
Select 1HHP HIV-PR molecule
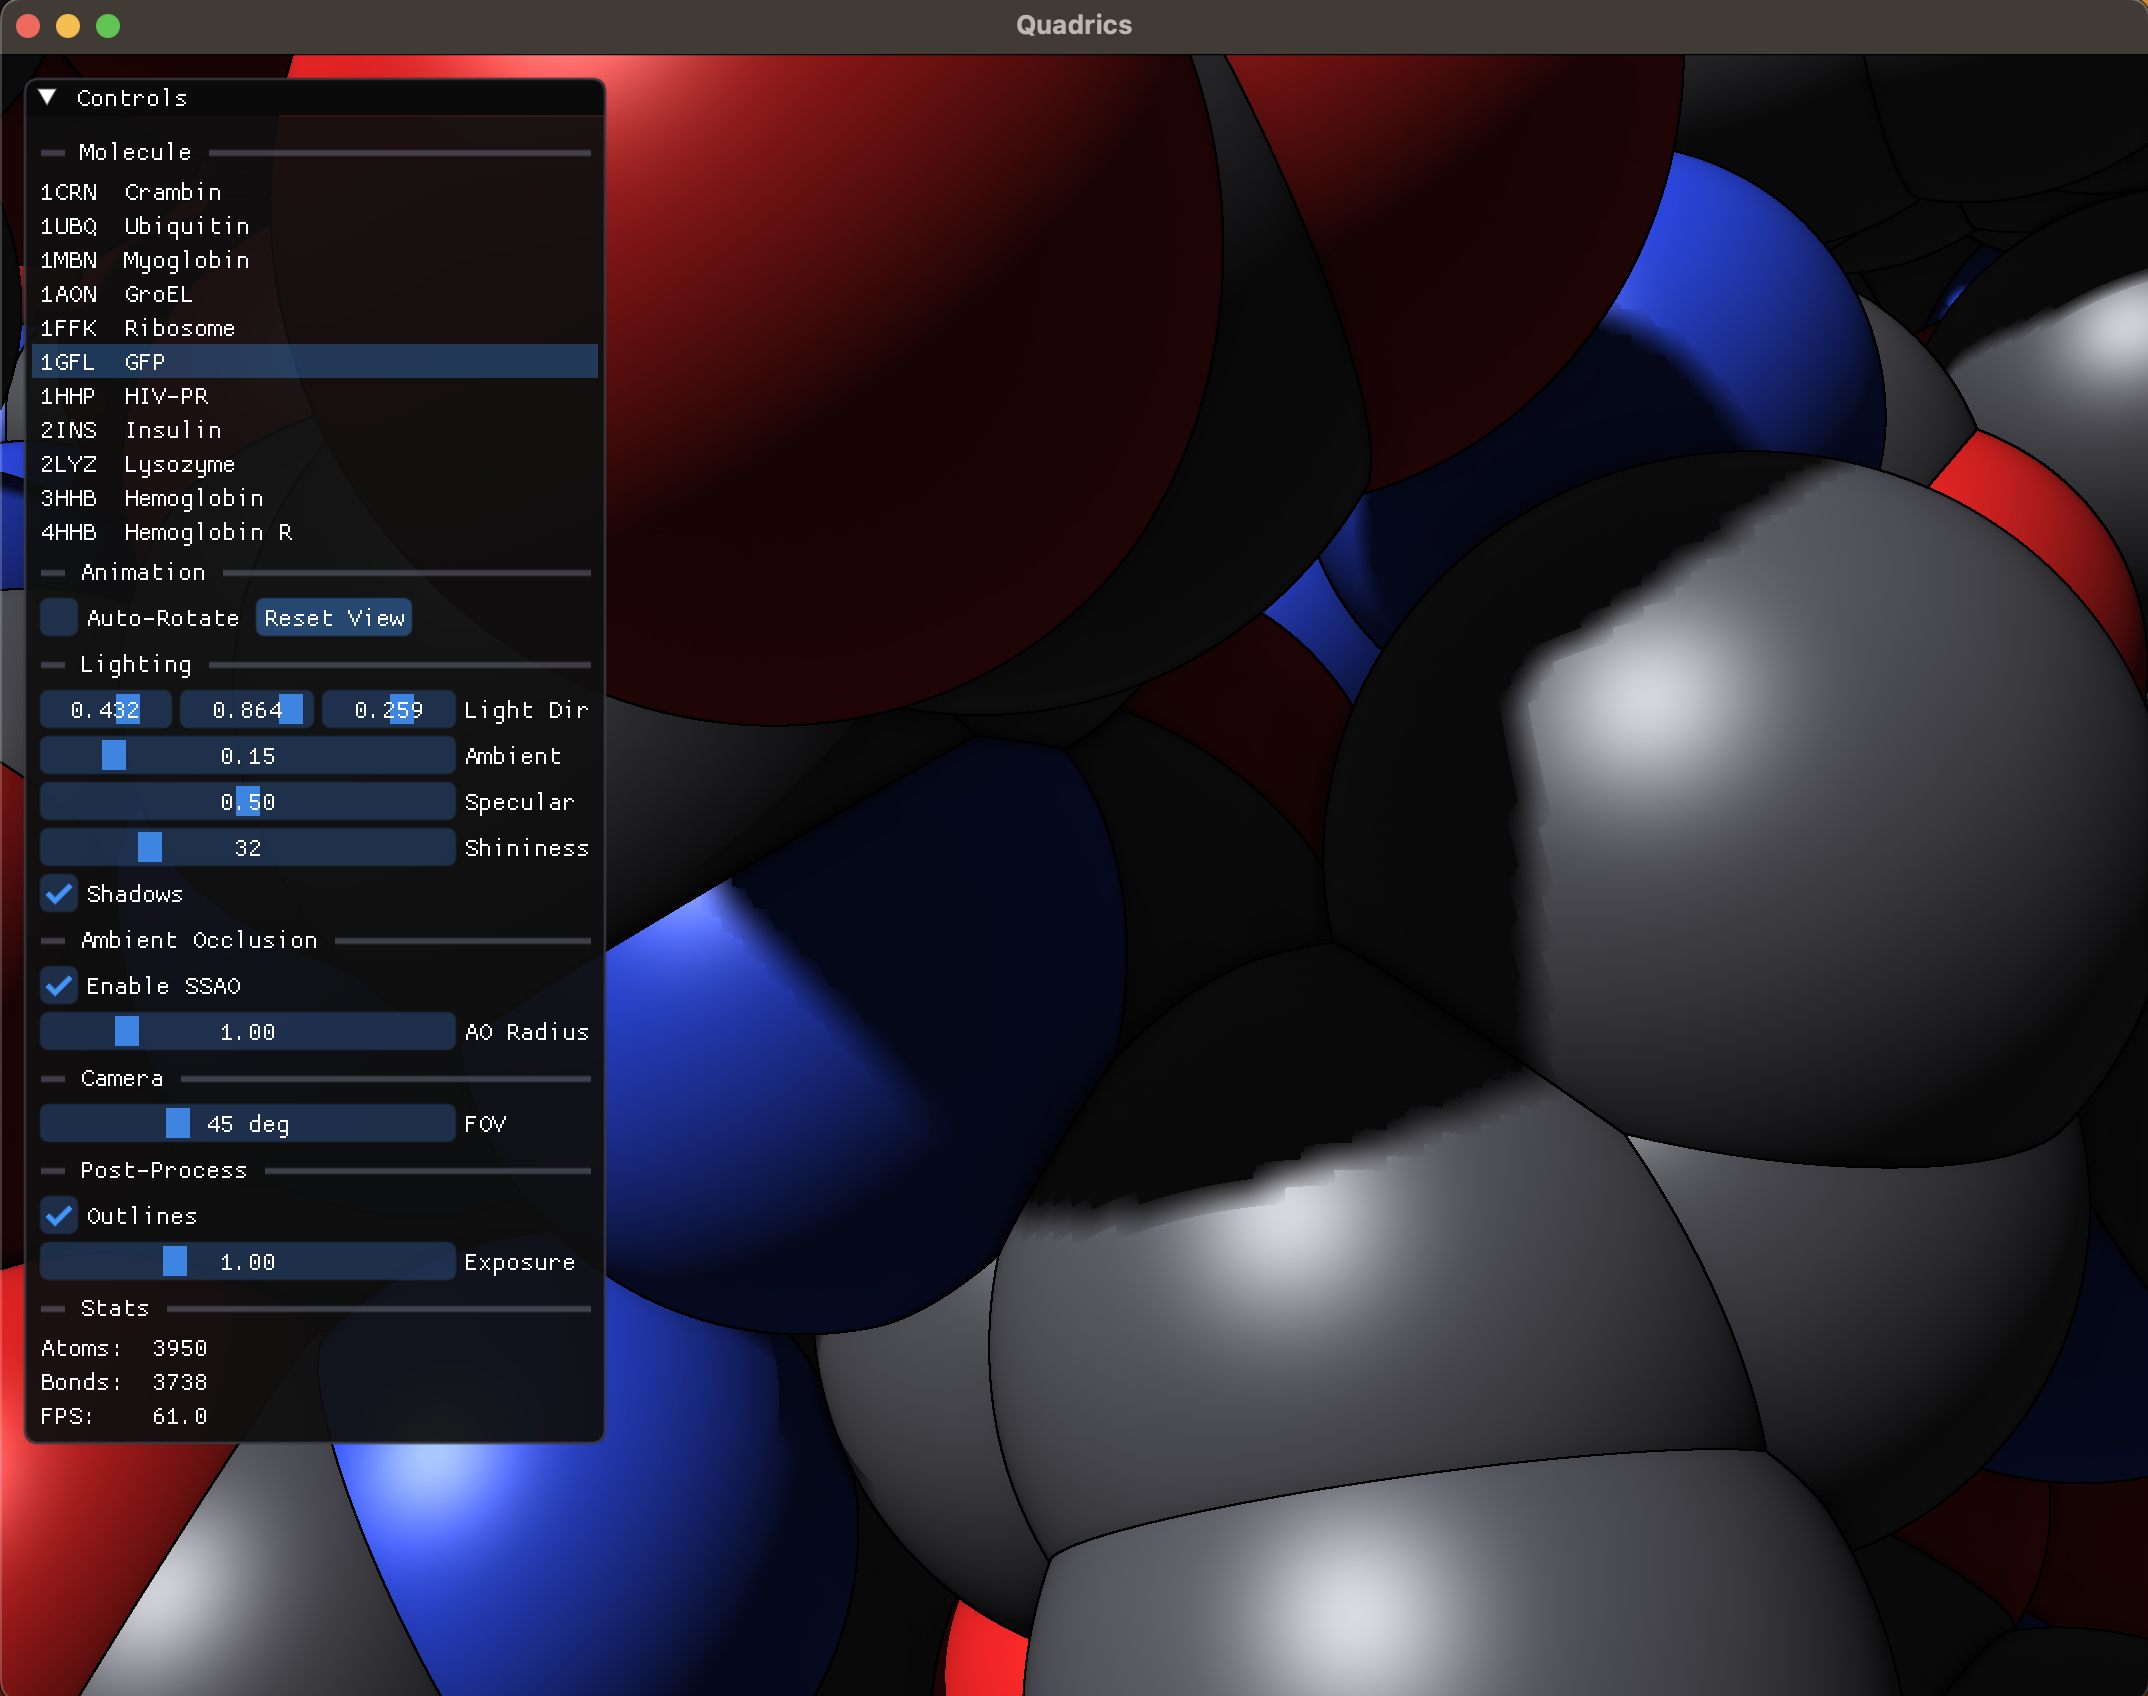[x=315, y=396]
